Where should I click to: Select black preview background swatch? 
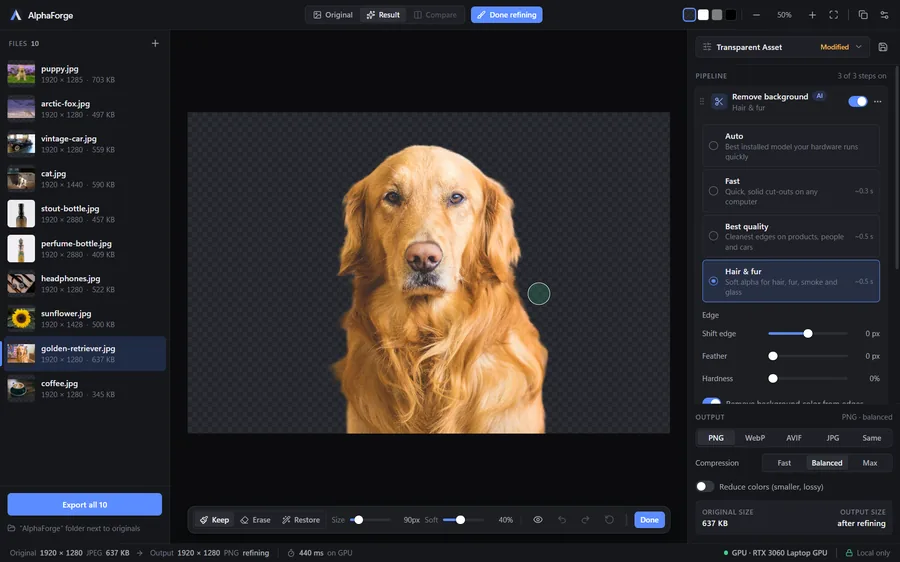[731, 15]
